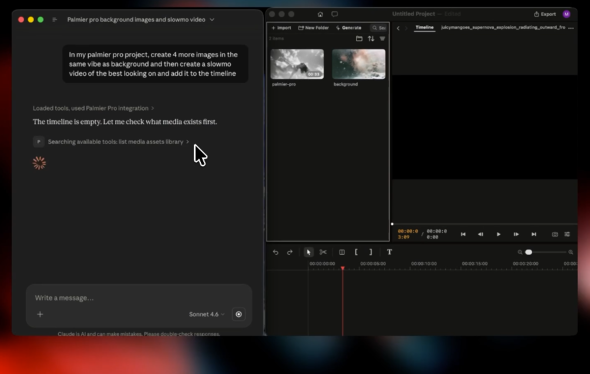Set out point with right bracket
Viewport: 590px width, 374px height.
click(371, 252)
